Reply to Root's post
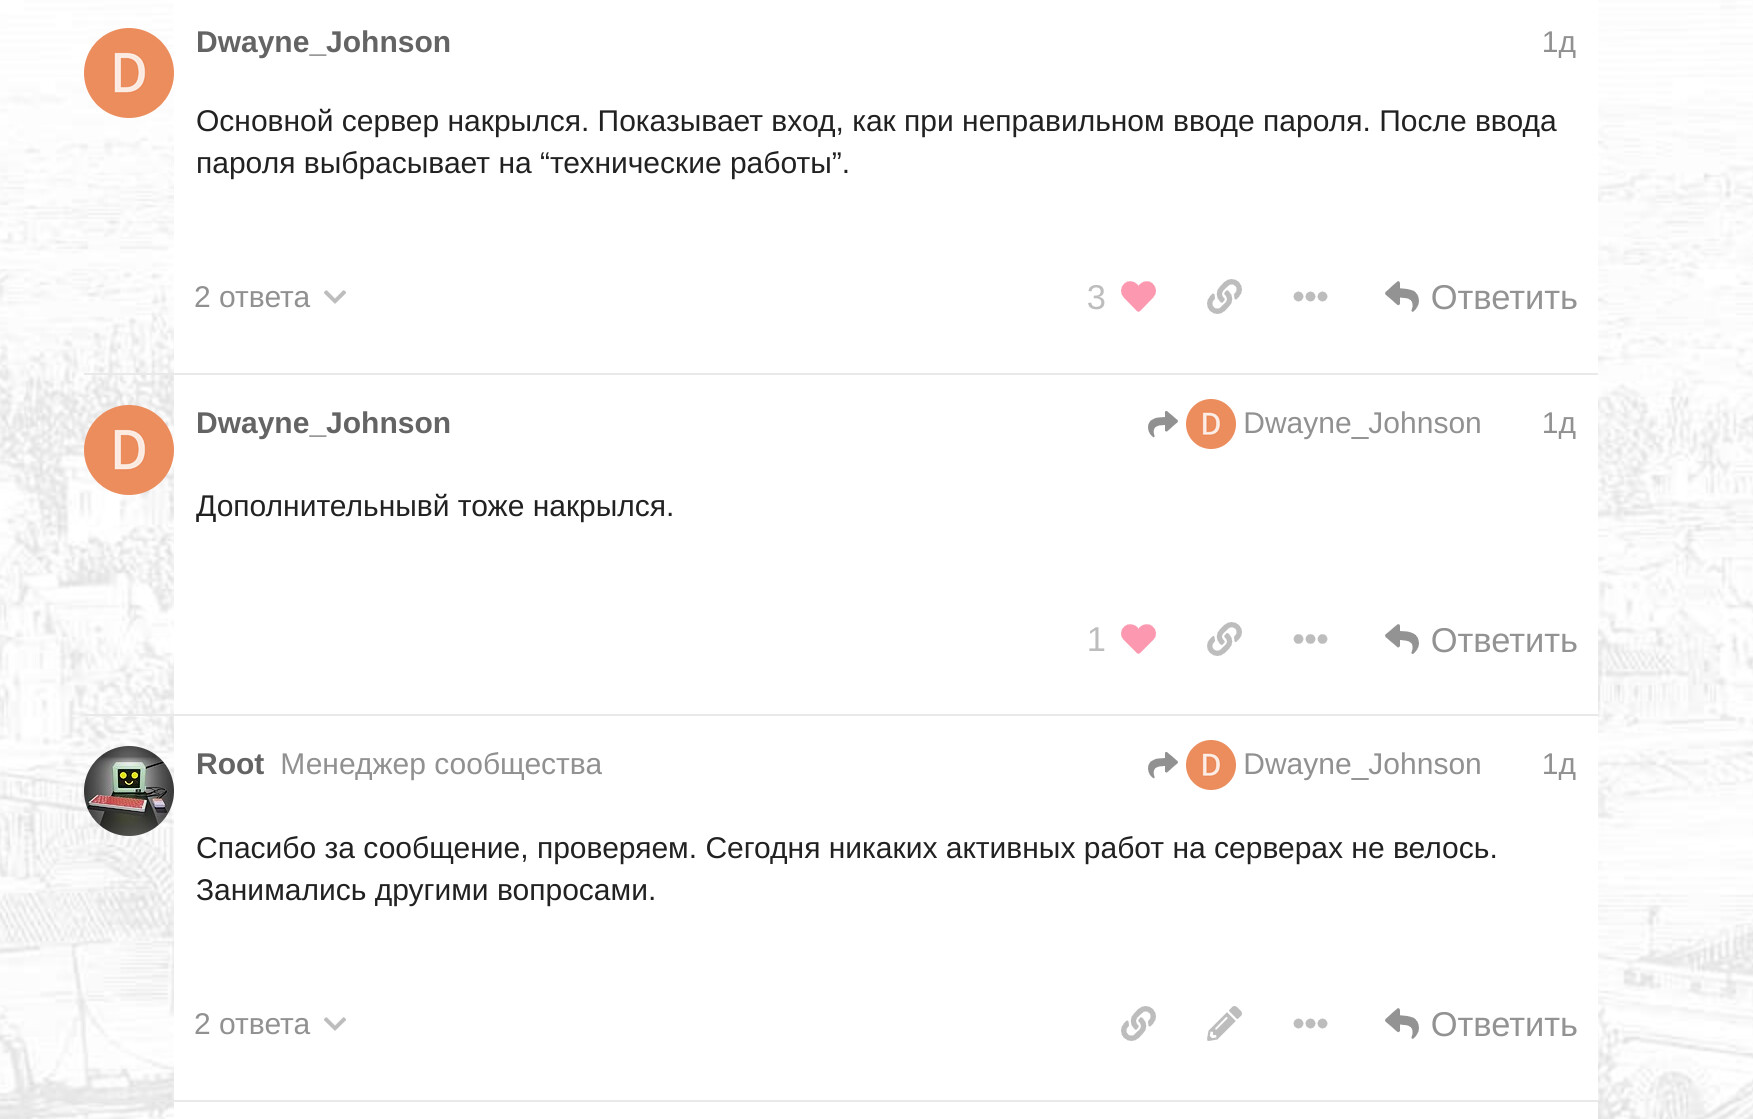This screenshot has width=1753, height=1119. point(1481,1024)
